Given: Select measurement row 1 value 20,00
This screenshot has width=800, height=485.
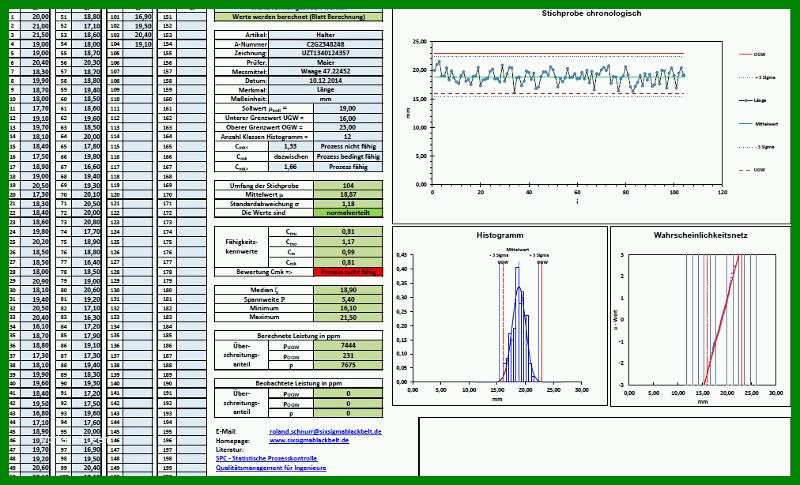Looking at the screenshot, I should click(35, 17).
